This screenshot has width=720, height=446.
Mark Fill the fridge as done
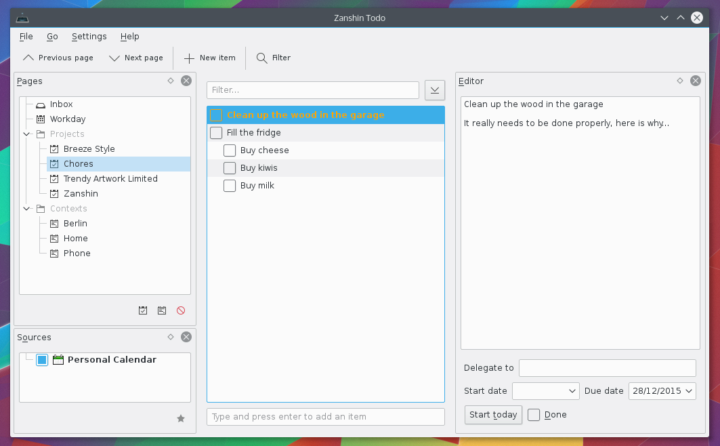coord(216,133)
